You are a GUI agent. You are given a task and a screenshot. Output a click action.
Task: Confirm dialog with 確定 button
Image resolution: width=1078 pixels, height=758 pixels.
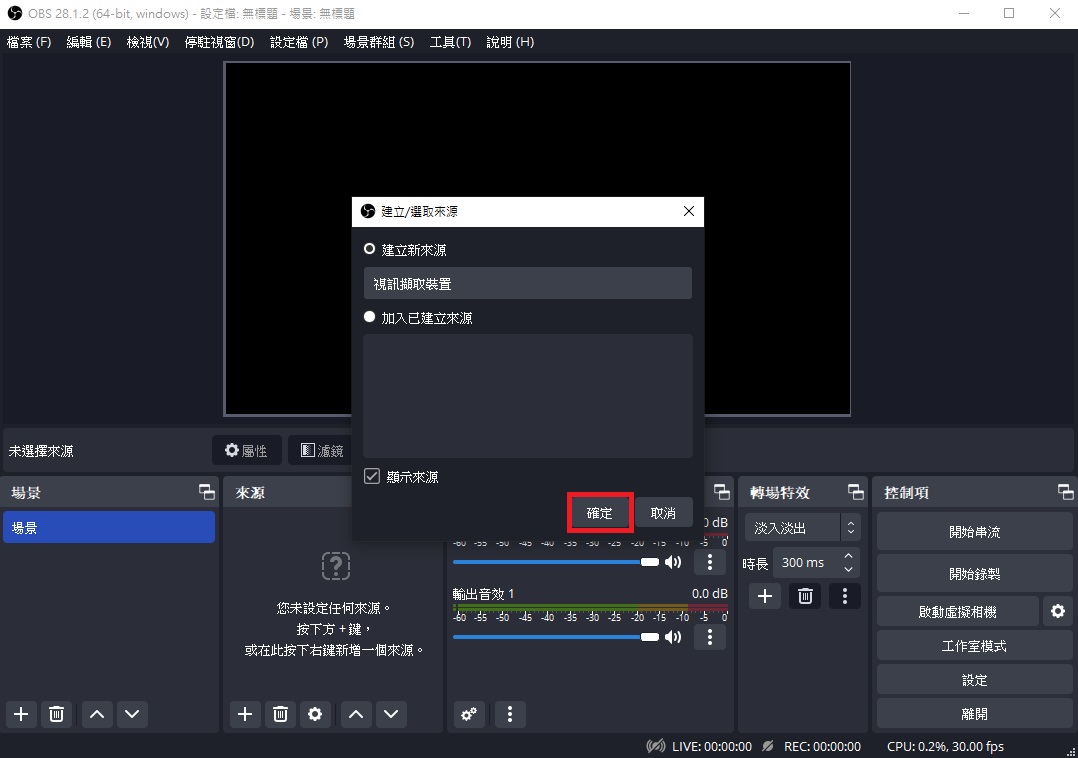click(599, 513)
